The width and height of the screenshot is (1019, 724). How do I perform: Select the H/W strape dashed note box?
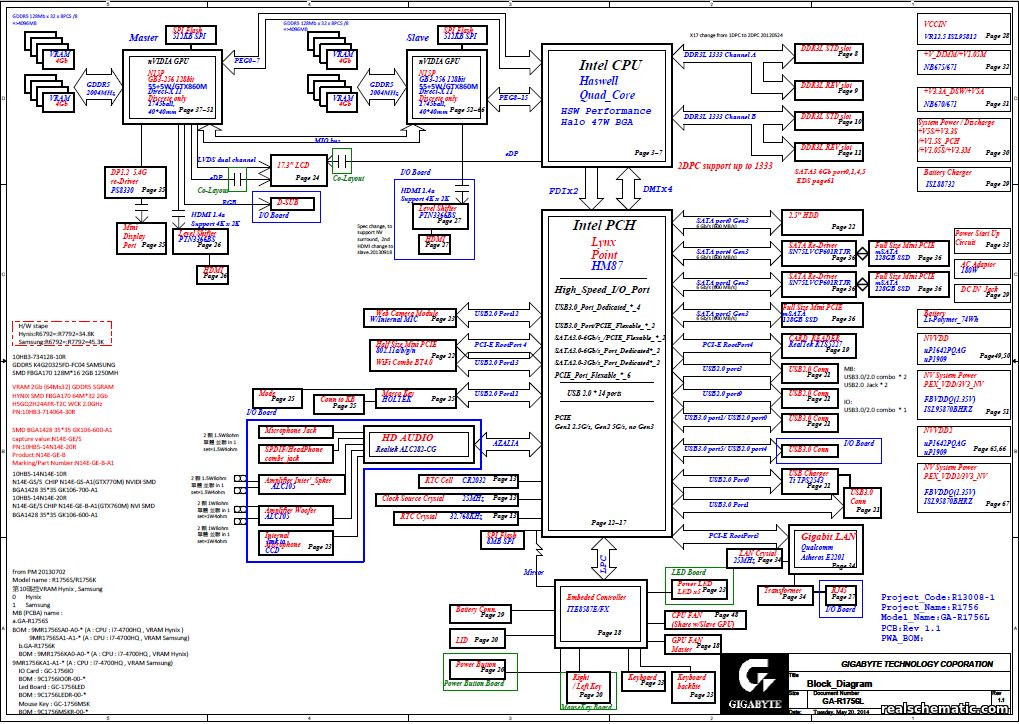[63, 334]
